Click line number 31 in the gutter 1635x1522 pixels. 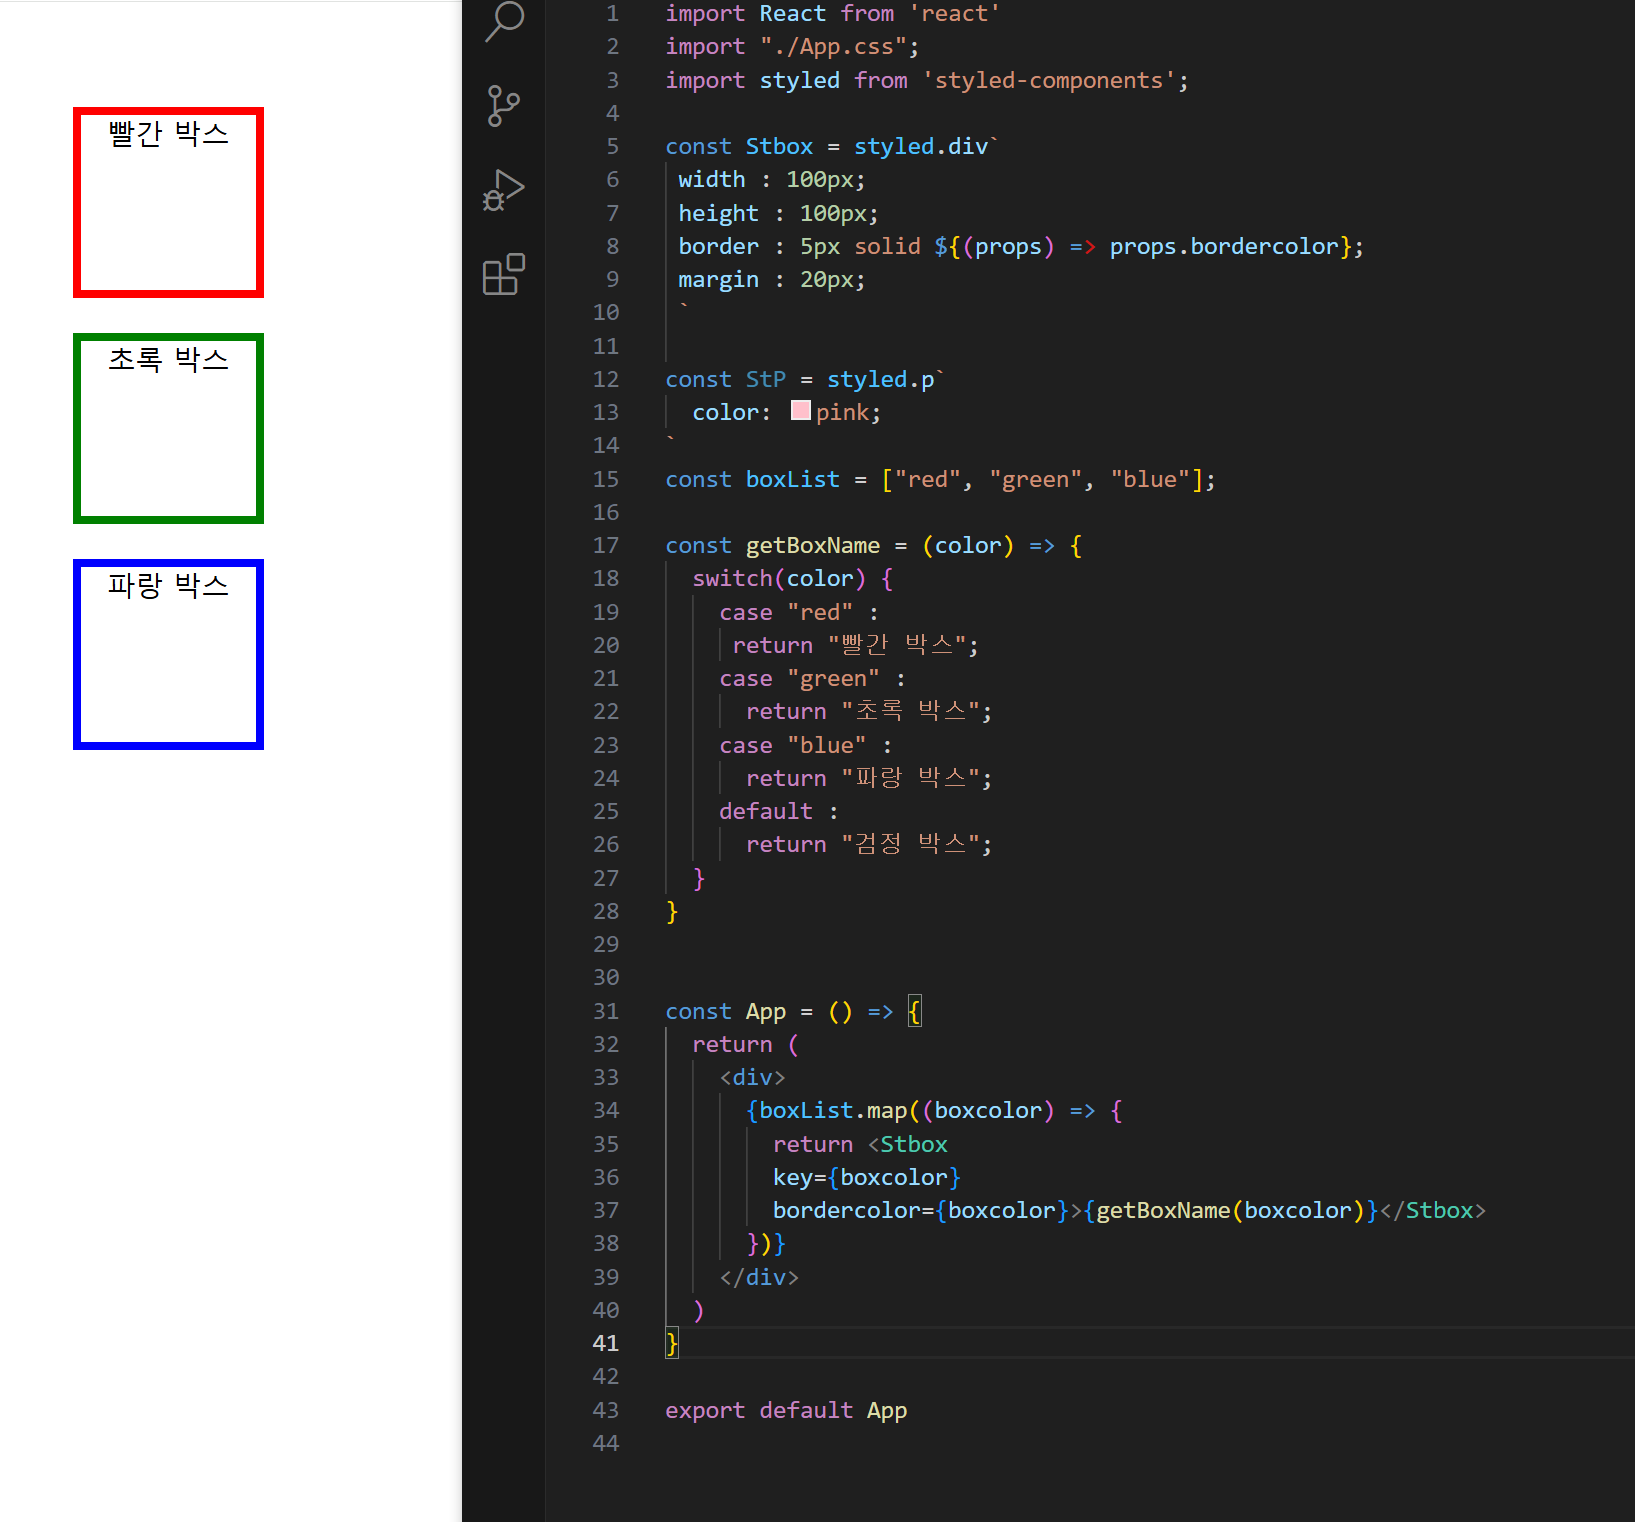pos(606,1011)
